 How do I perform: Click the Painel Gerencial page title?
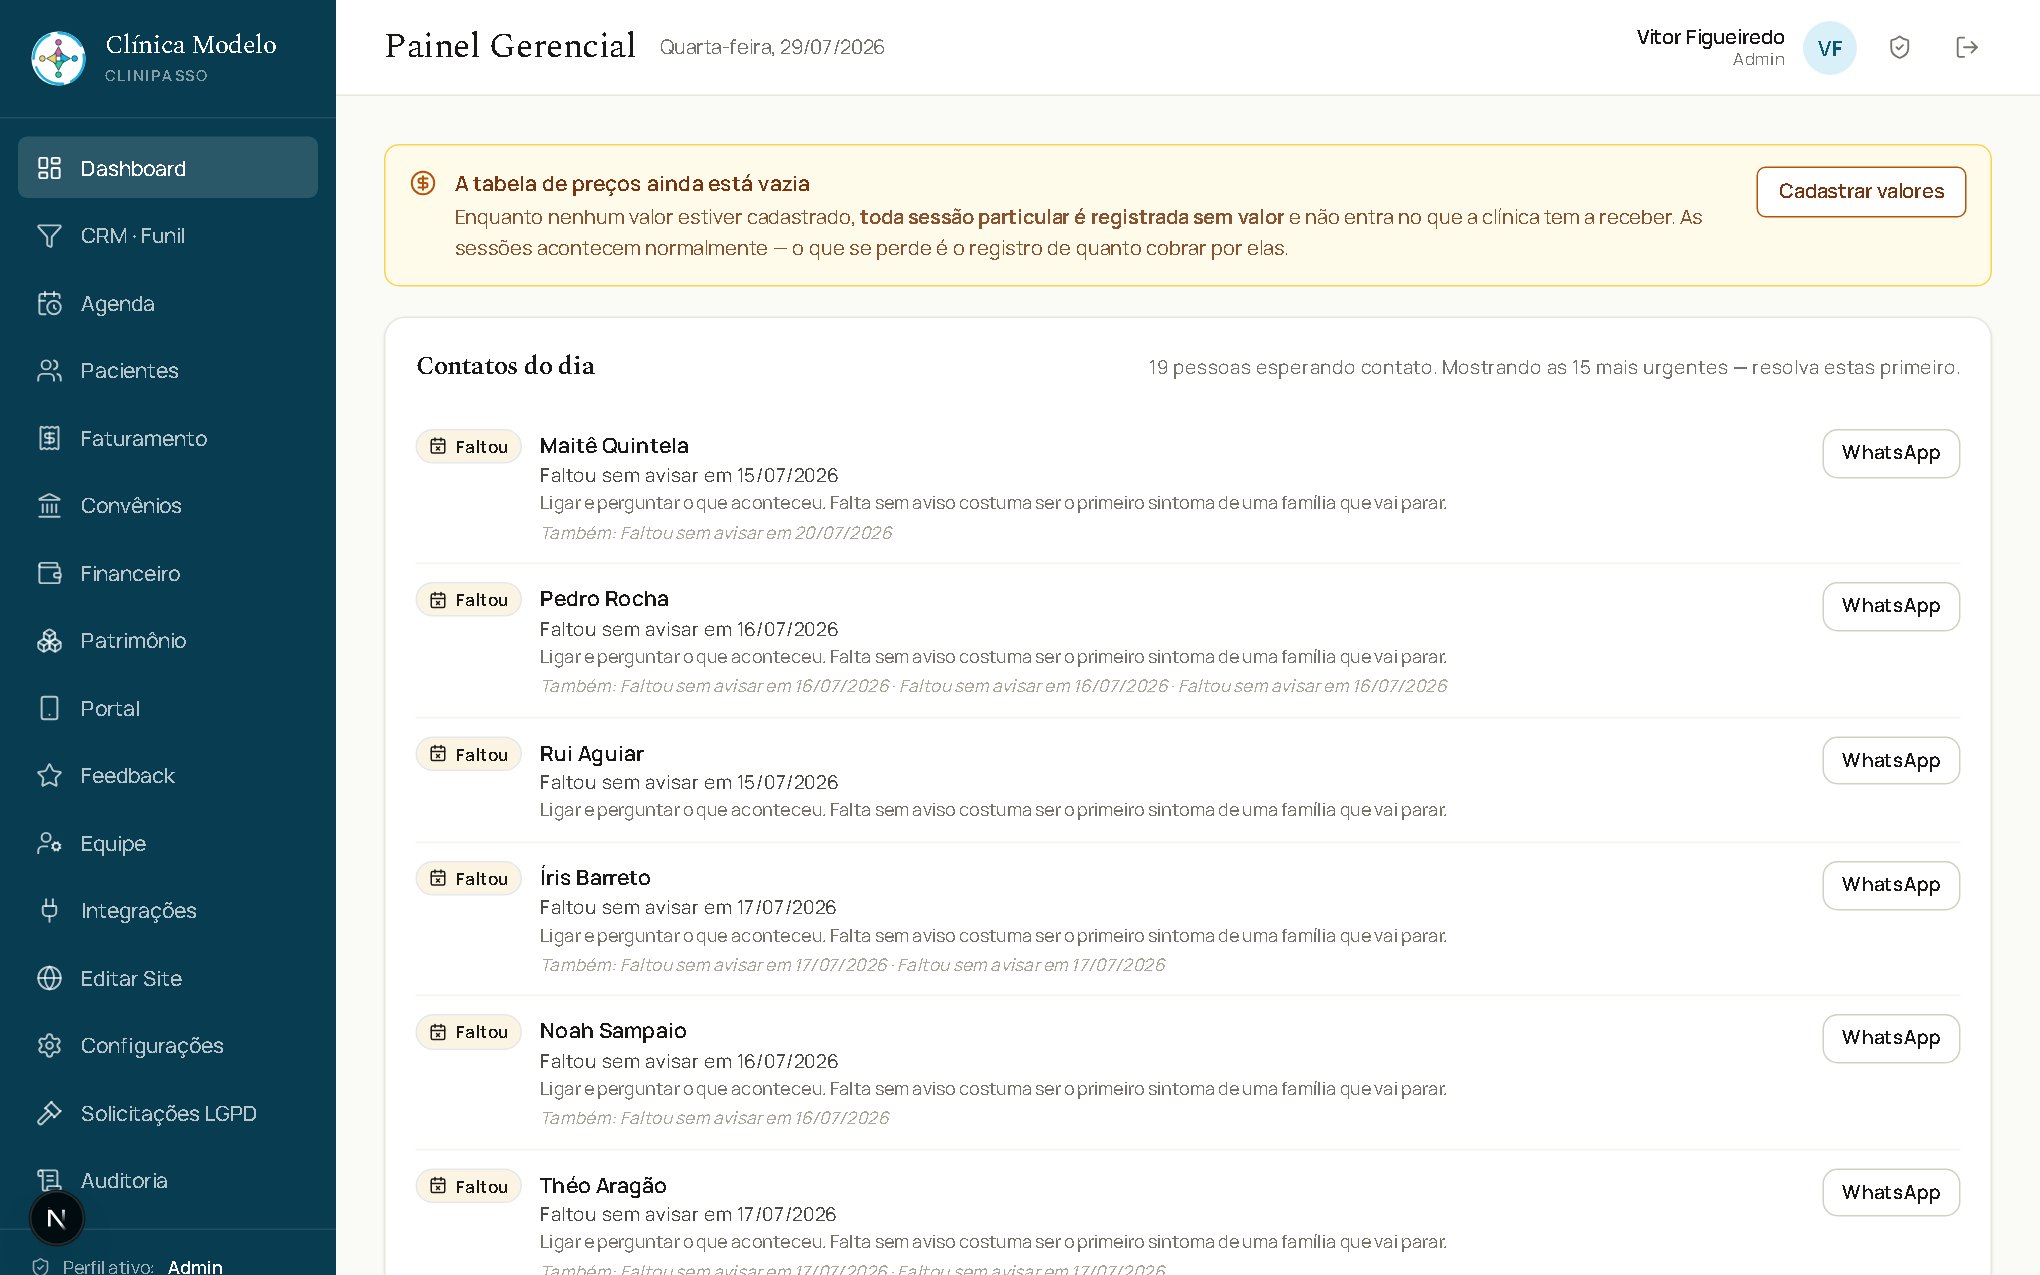tap(510, 46)
